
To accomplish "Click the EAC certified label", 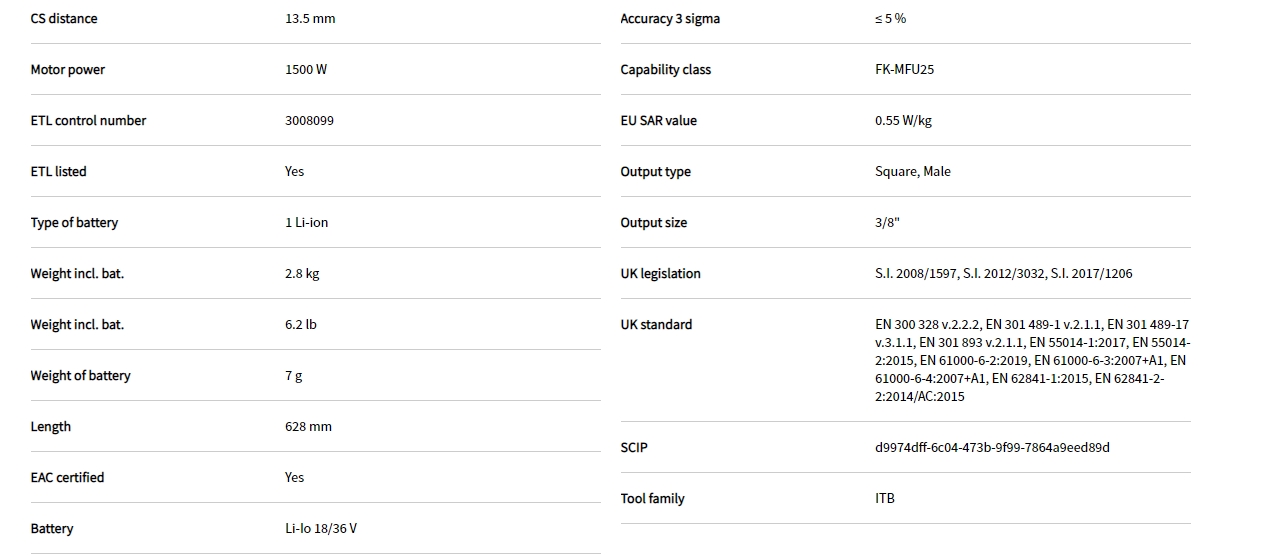I will [67, 478].
